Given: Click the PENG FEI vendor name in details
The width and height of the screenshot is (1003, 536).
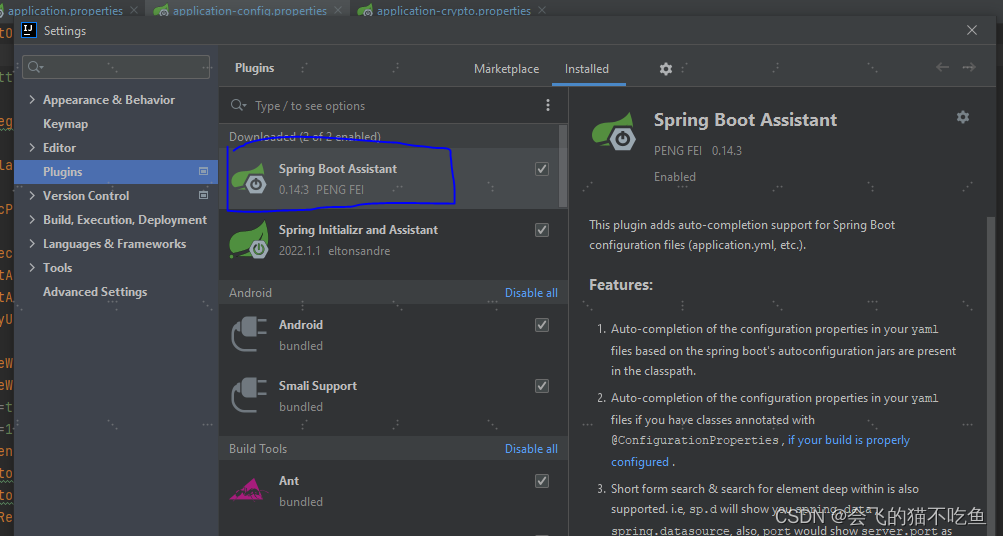Looking at the screenshot, I should 677,150.
